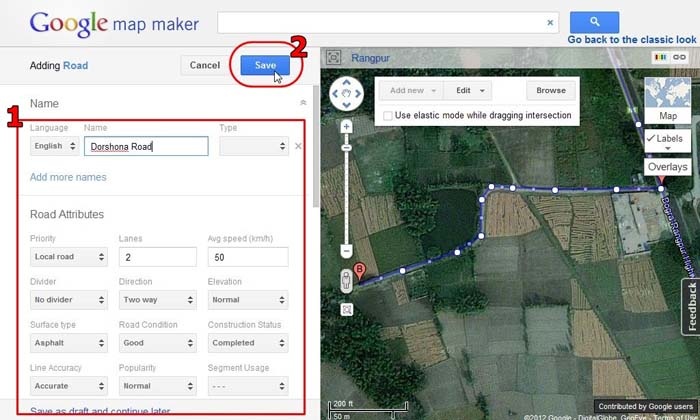Collapse the Name section with the double chevron
700x420 pixels.
[x=303, y=103]
